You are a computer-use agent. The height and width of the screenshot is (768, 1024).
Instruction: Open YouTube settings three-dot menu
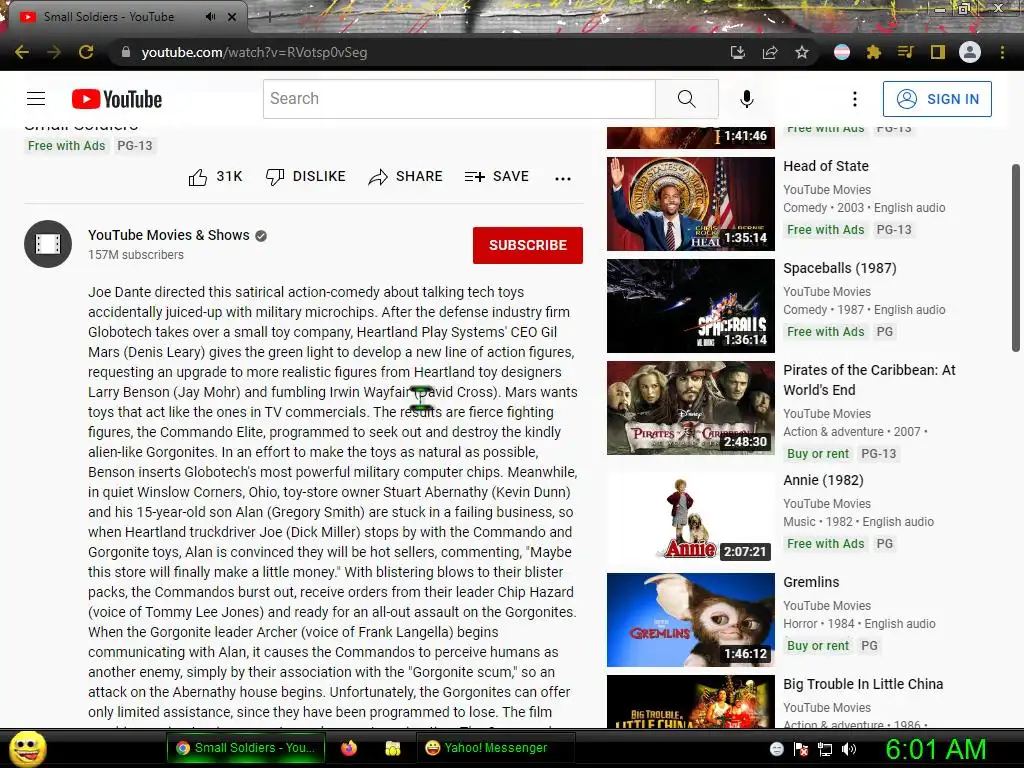[x=855, y=99]
